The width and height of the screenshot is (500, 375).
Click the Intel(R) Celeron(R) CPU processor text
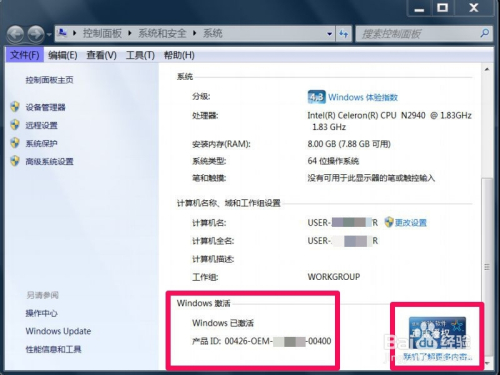coord(389,121)
